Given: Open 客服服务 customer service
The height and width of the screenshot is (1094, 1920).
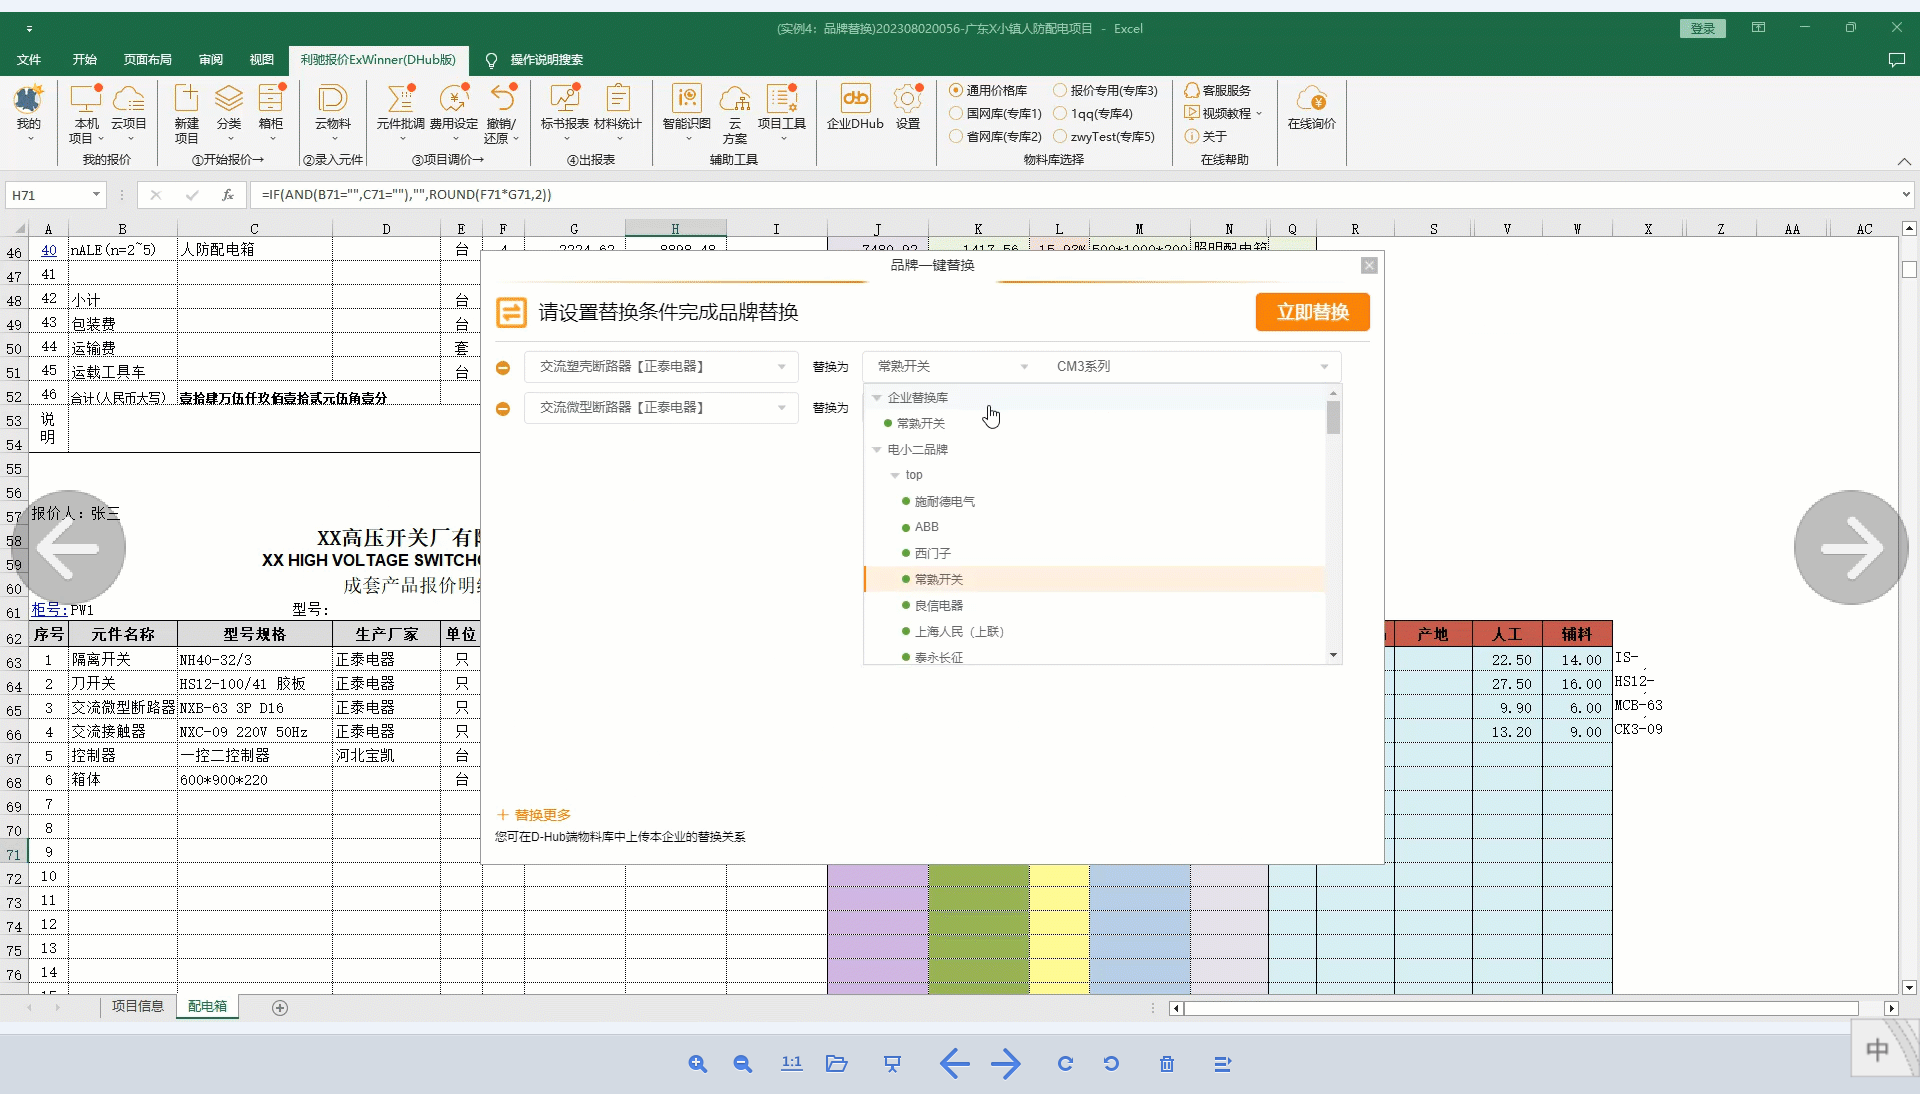Looking at the screenshot, I should pyautogui.click(x=1218, y=90).
